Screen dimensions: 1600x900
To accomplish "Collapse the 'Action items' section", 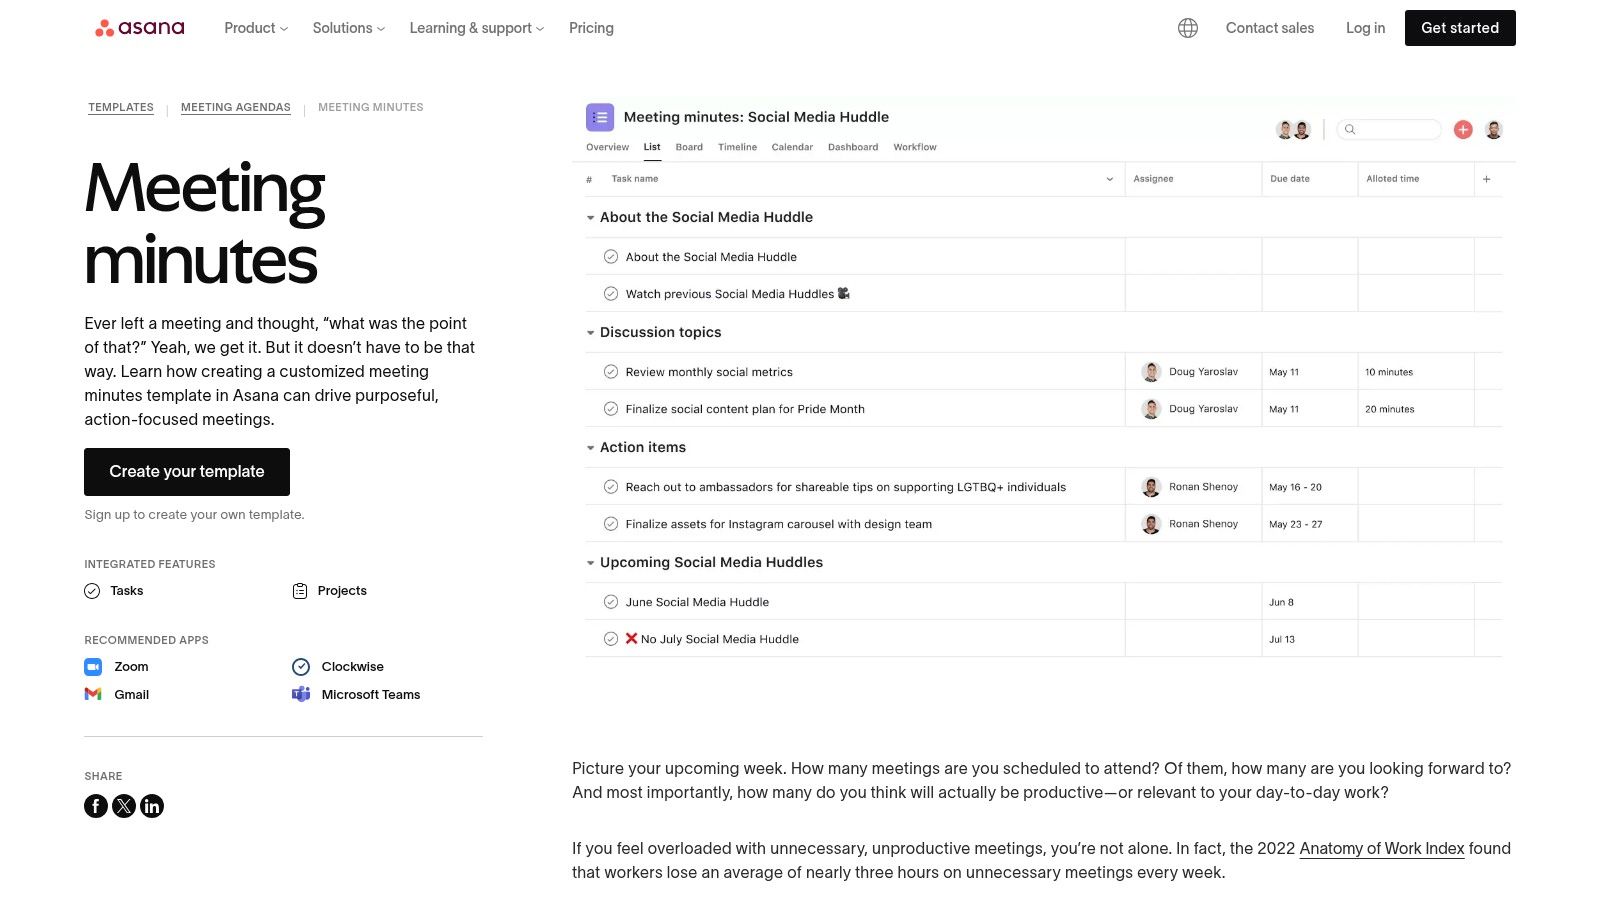I will click(x=589, y=447).
